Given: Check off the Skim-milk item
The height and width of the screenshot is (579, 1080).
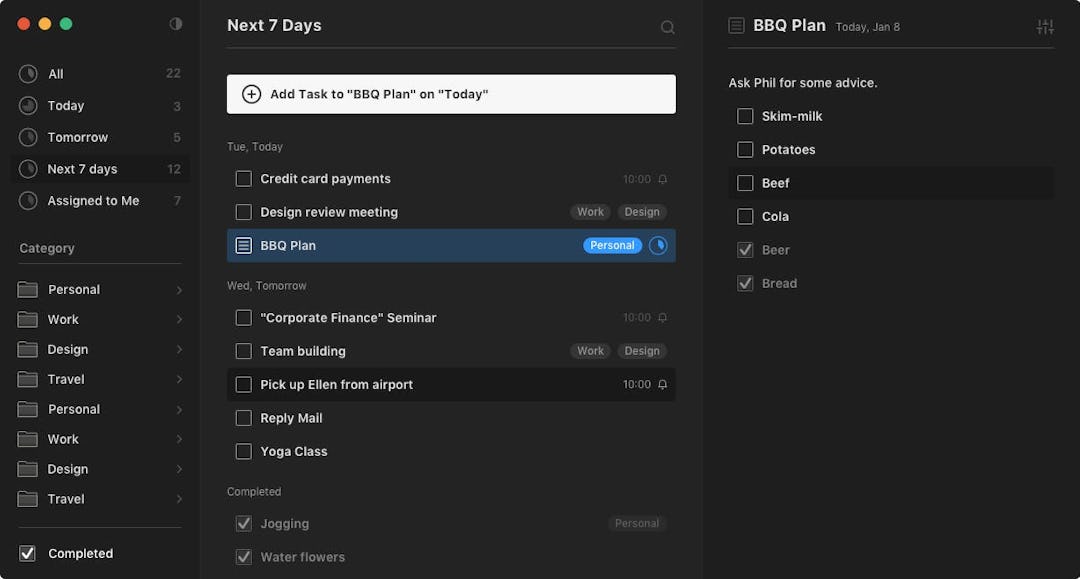Looking at the screenshot, I should (x=745, y=117).
